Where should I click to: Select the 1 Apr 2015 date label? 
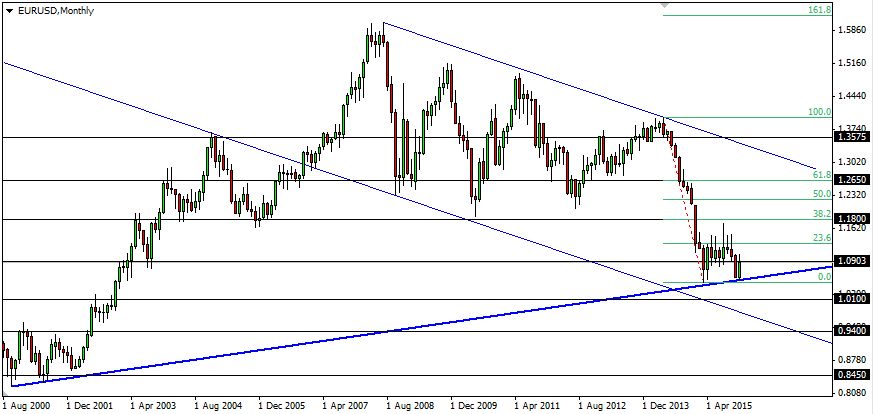point(730,407)
